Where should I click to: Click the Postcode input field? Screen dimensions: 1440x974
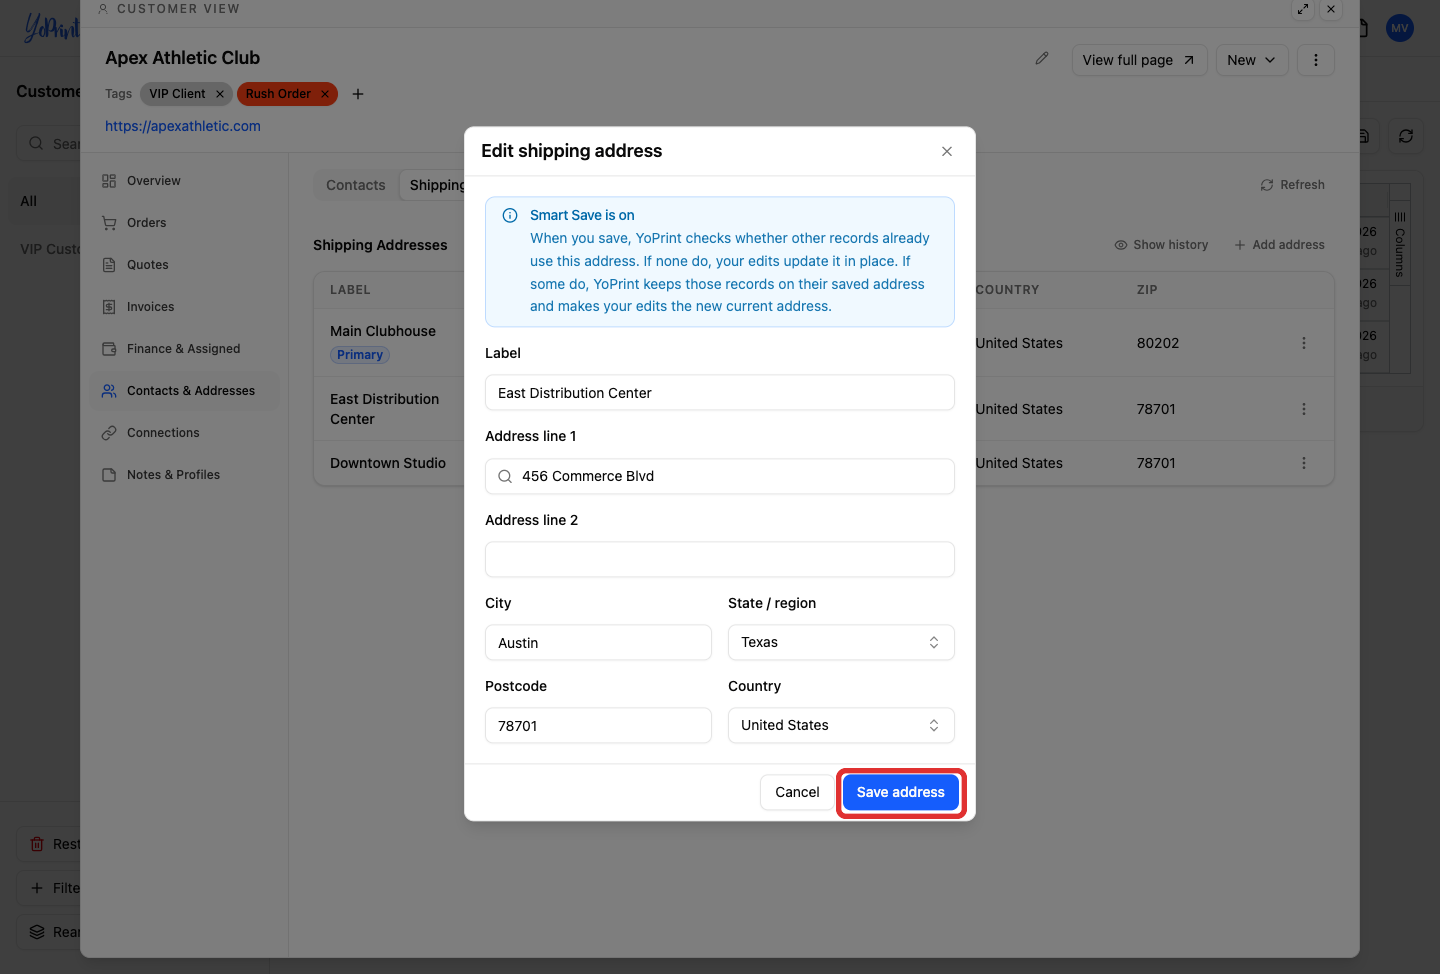(598, 726)
